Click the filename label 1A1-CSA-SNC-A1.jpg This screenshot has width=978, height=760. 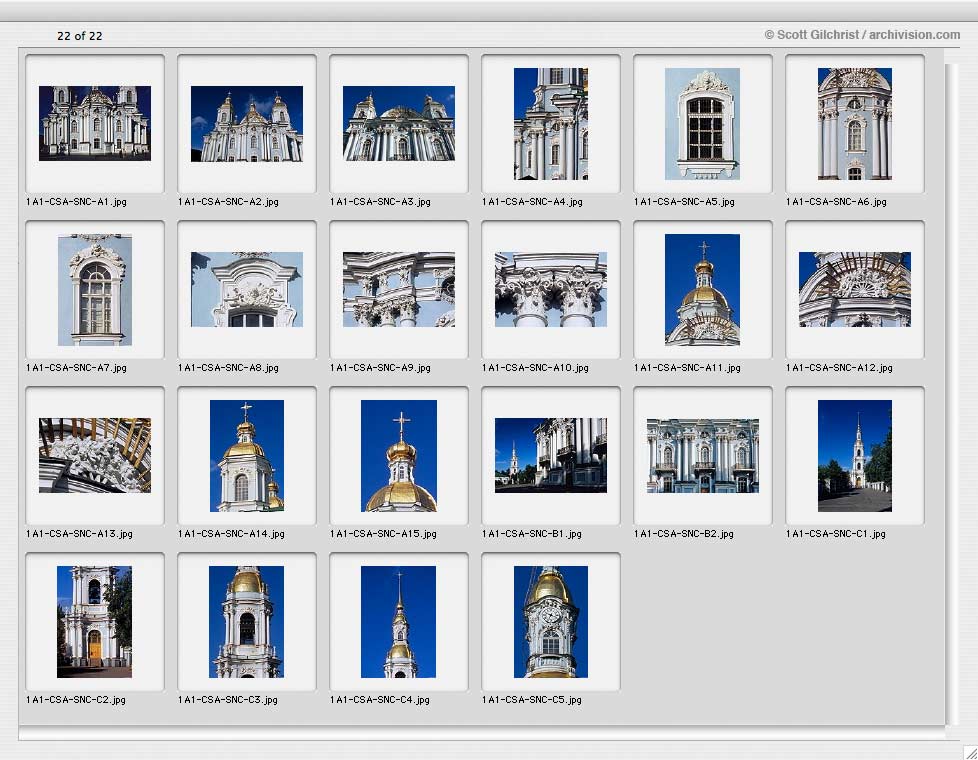[76, 202]
